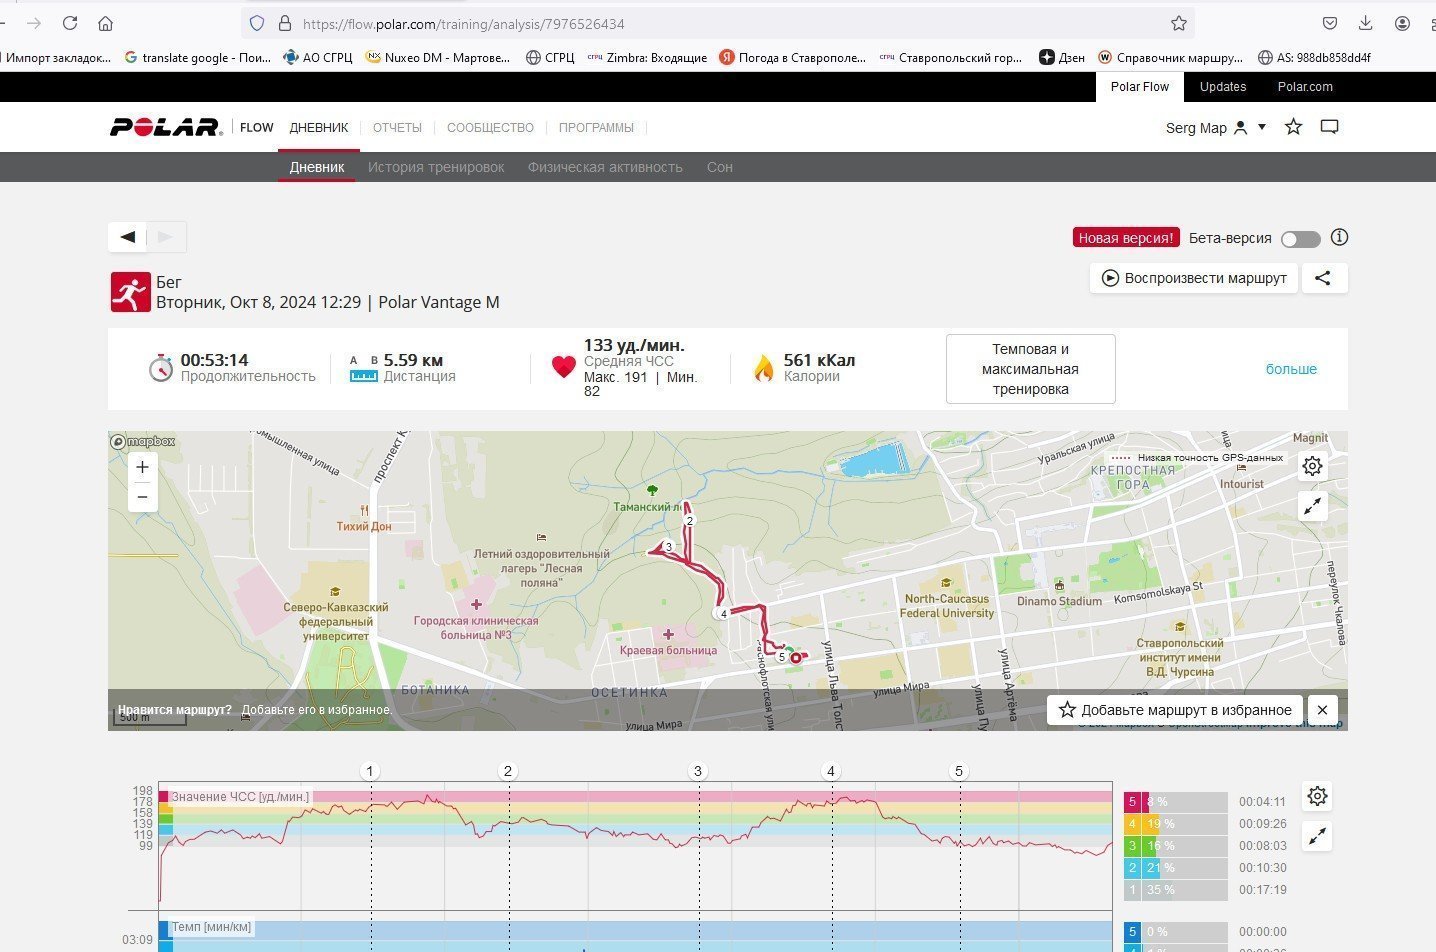Screen dimensions: 1436x952
Task: Expand the heart rate chart to fullscreen
Action: point(1317,836)
